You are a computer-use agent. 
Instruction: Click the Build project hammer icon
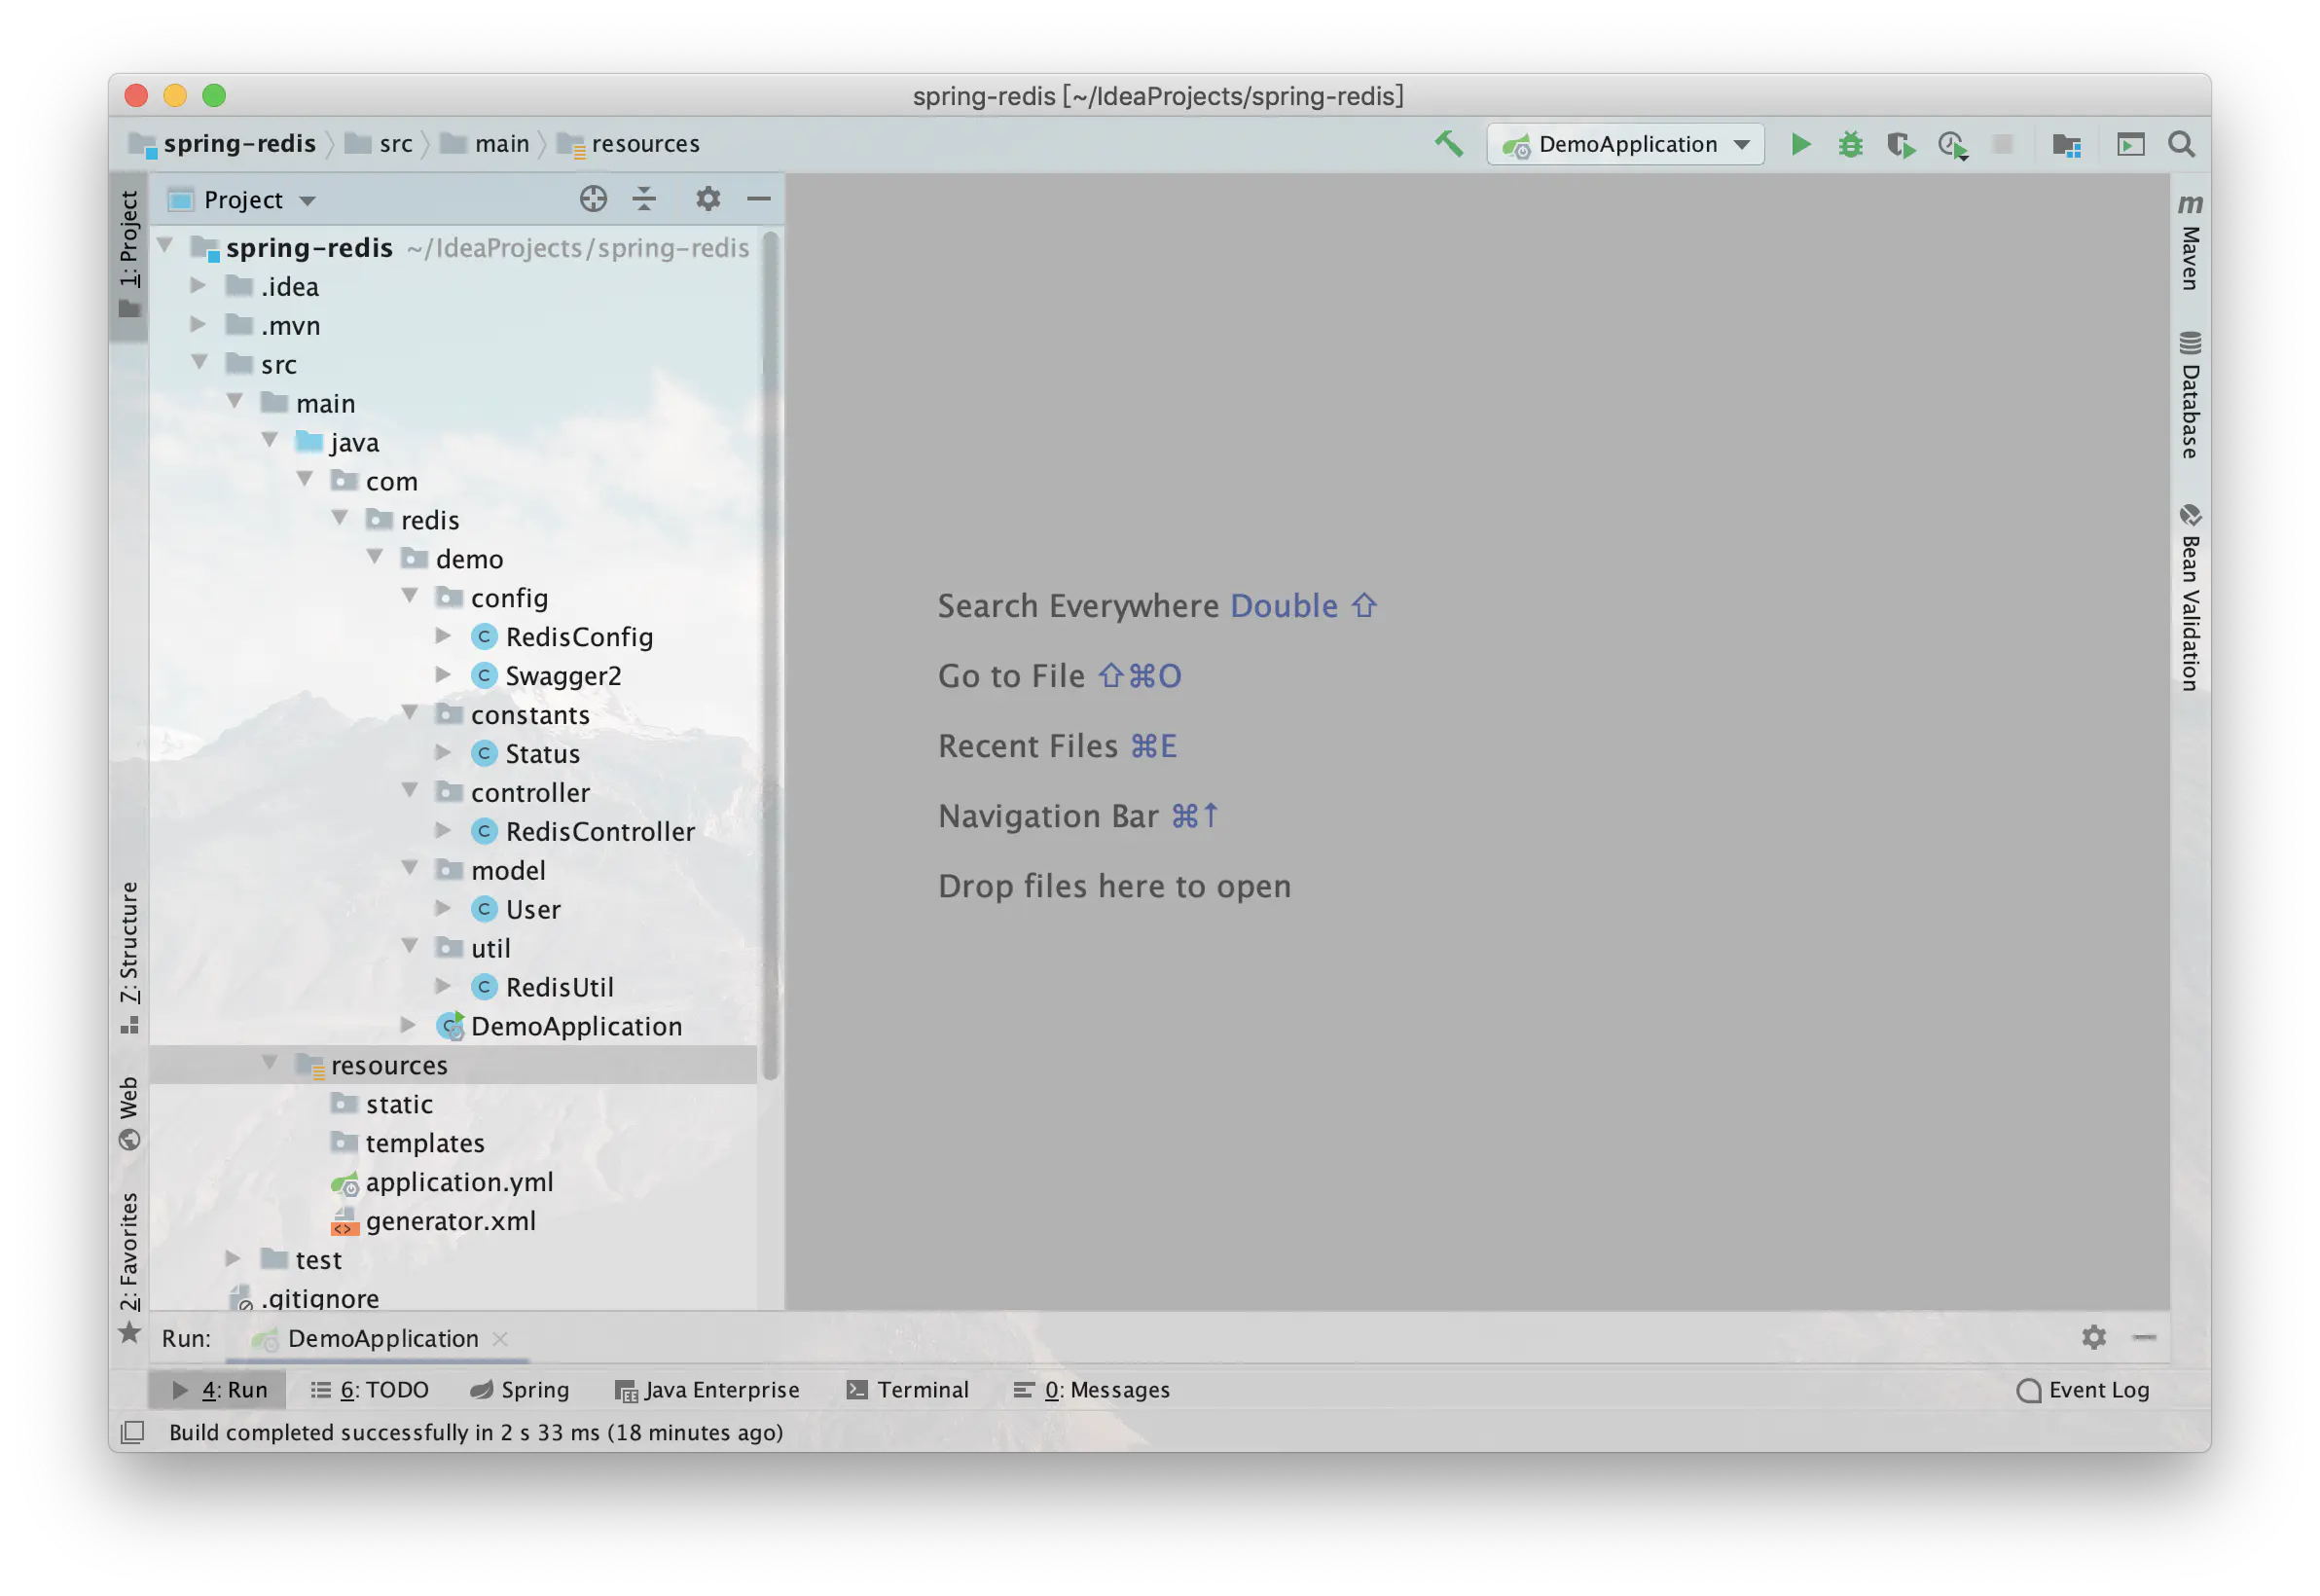(1449, 144)
